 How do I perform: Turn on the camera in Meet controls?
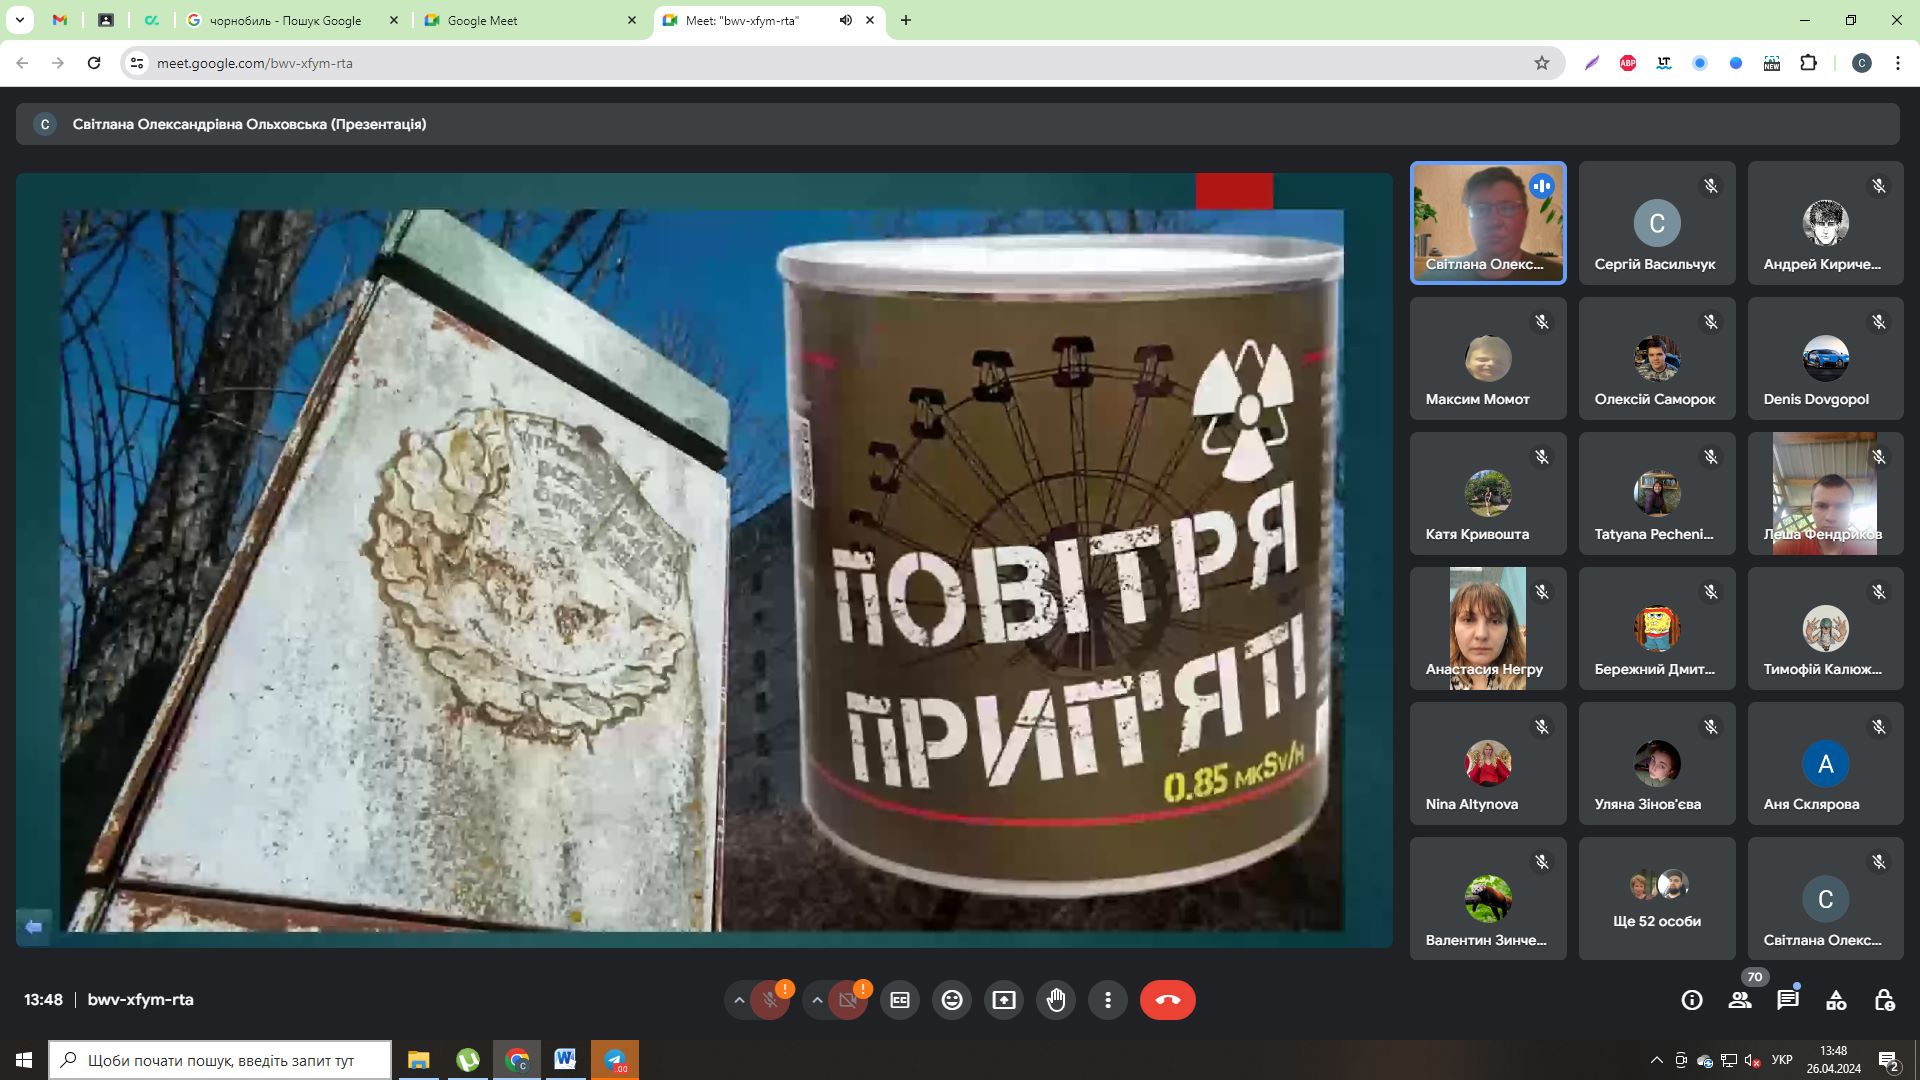pos(848,1000)
